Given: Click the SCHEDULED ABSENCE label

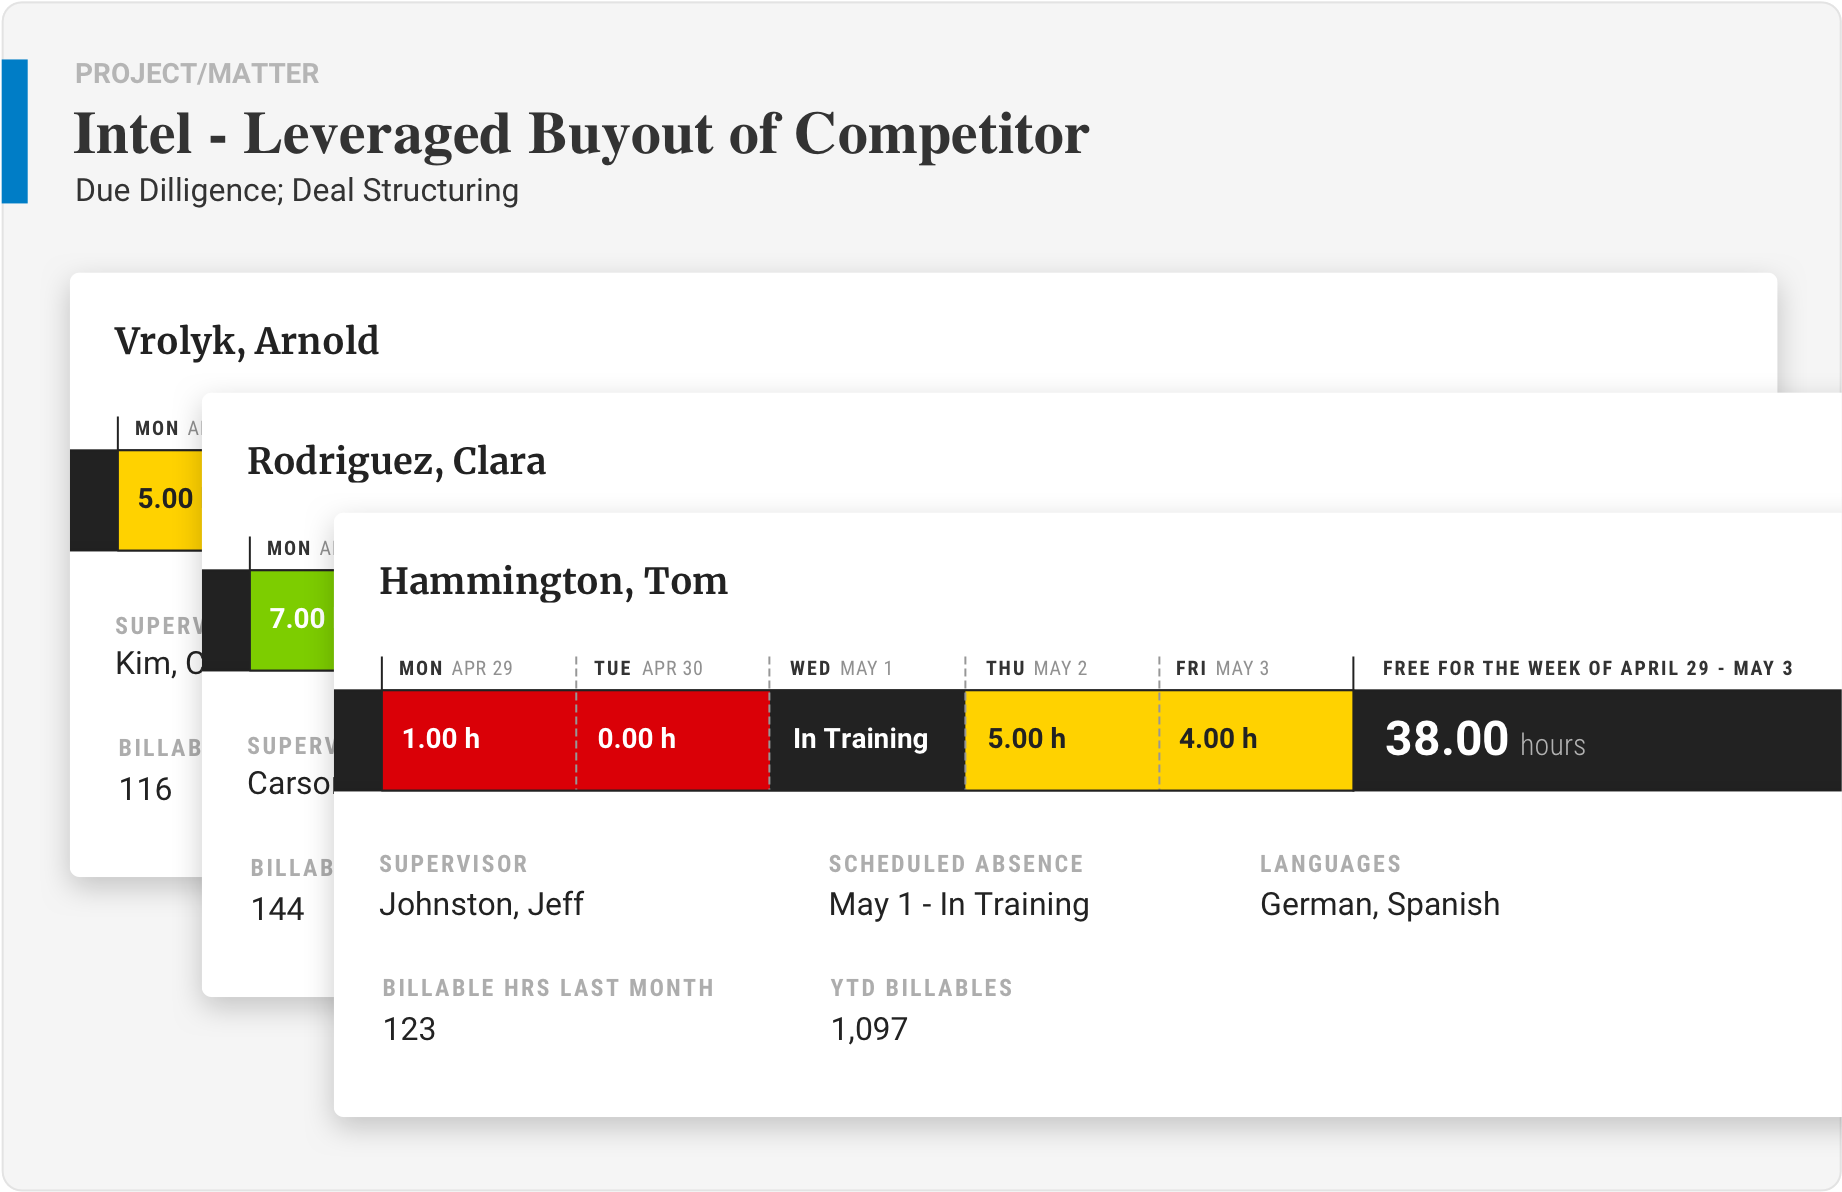Looking at the screenshot, I should (x=956, y=864).
